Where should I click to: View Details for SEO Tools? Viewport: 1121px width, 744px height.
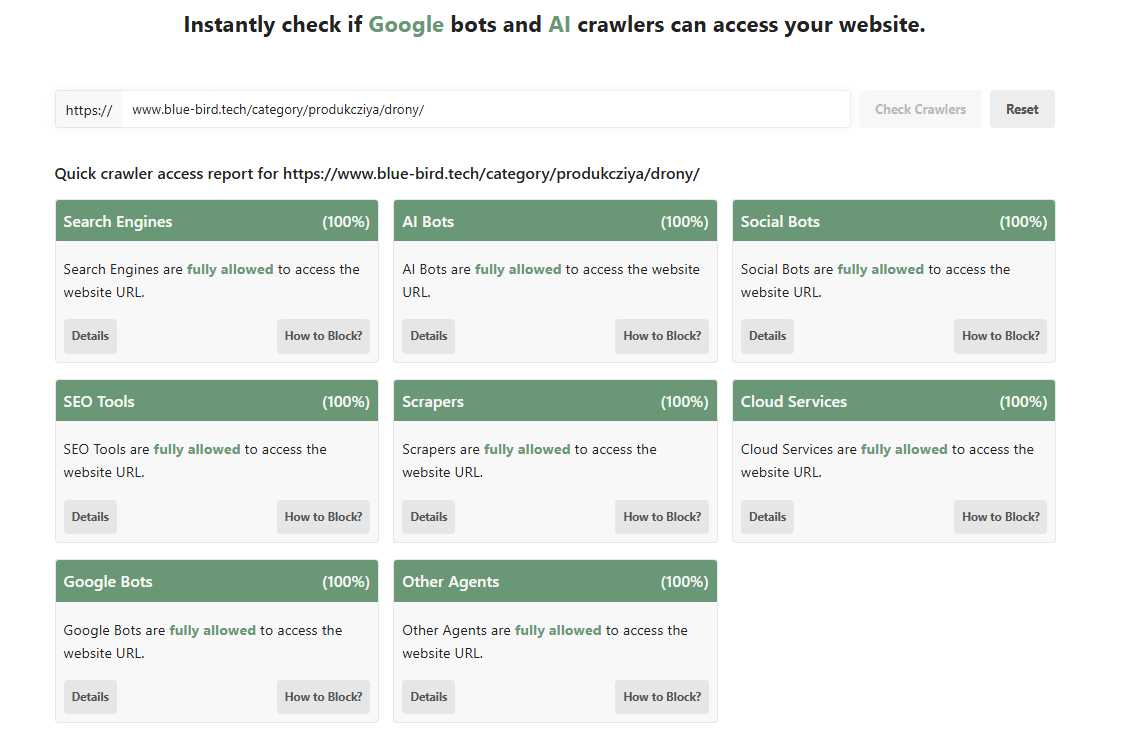pos(90,517)
